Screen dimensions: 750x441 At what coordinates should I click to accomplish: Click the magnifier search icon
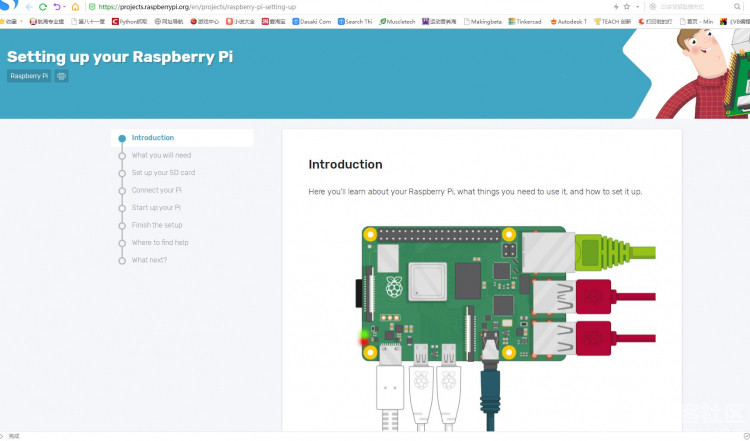tap(737, 7)
